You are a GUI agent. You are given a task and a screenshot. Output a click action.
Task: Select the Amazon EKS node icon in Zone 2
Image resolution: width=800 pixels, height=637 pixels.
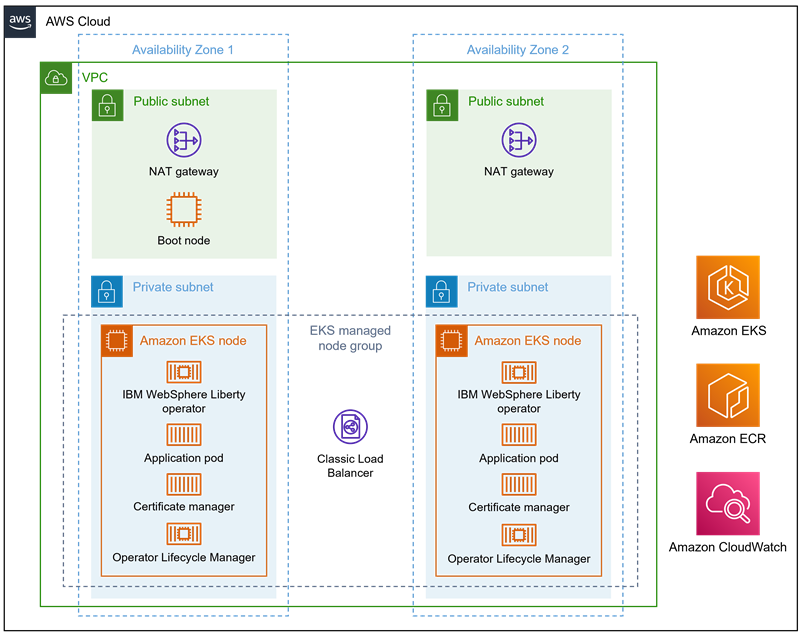(452, 341)
